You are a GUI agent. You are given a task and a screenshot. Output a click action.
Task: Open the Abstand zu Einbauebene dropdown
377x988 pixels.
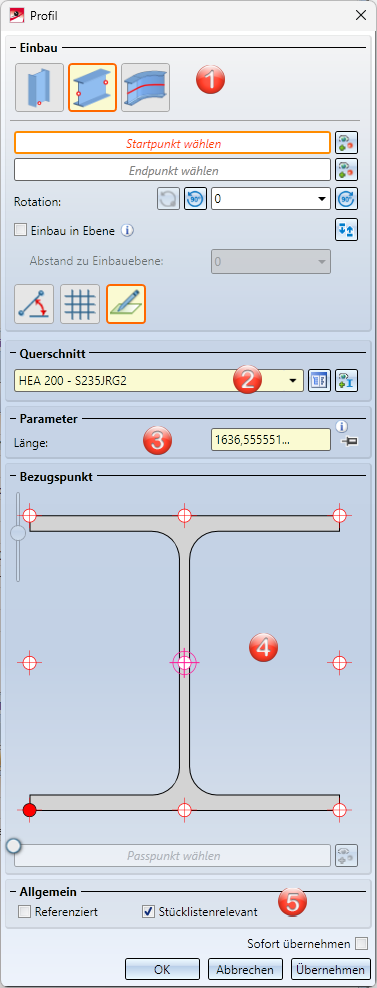(x=322, y=261)
